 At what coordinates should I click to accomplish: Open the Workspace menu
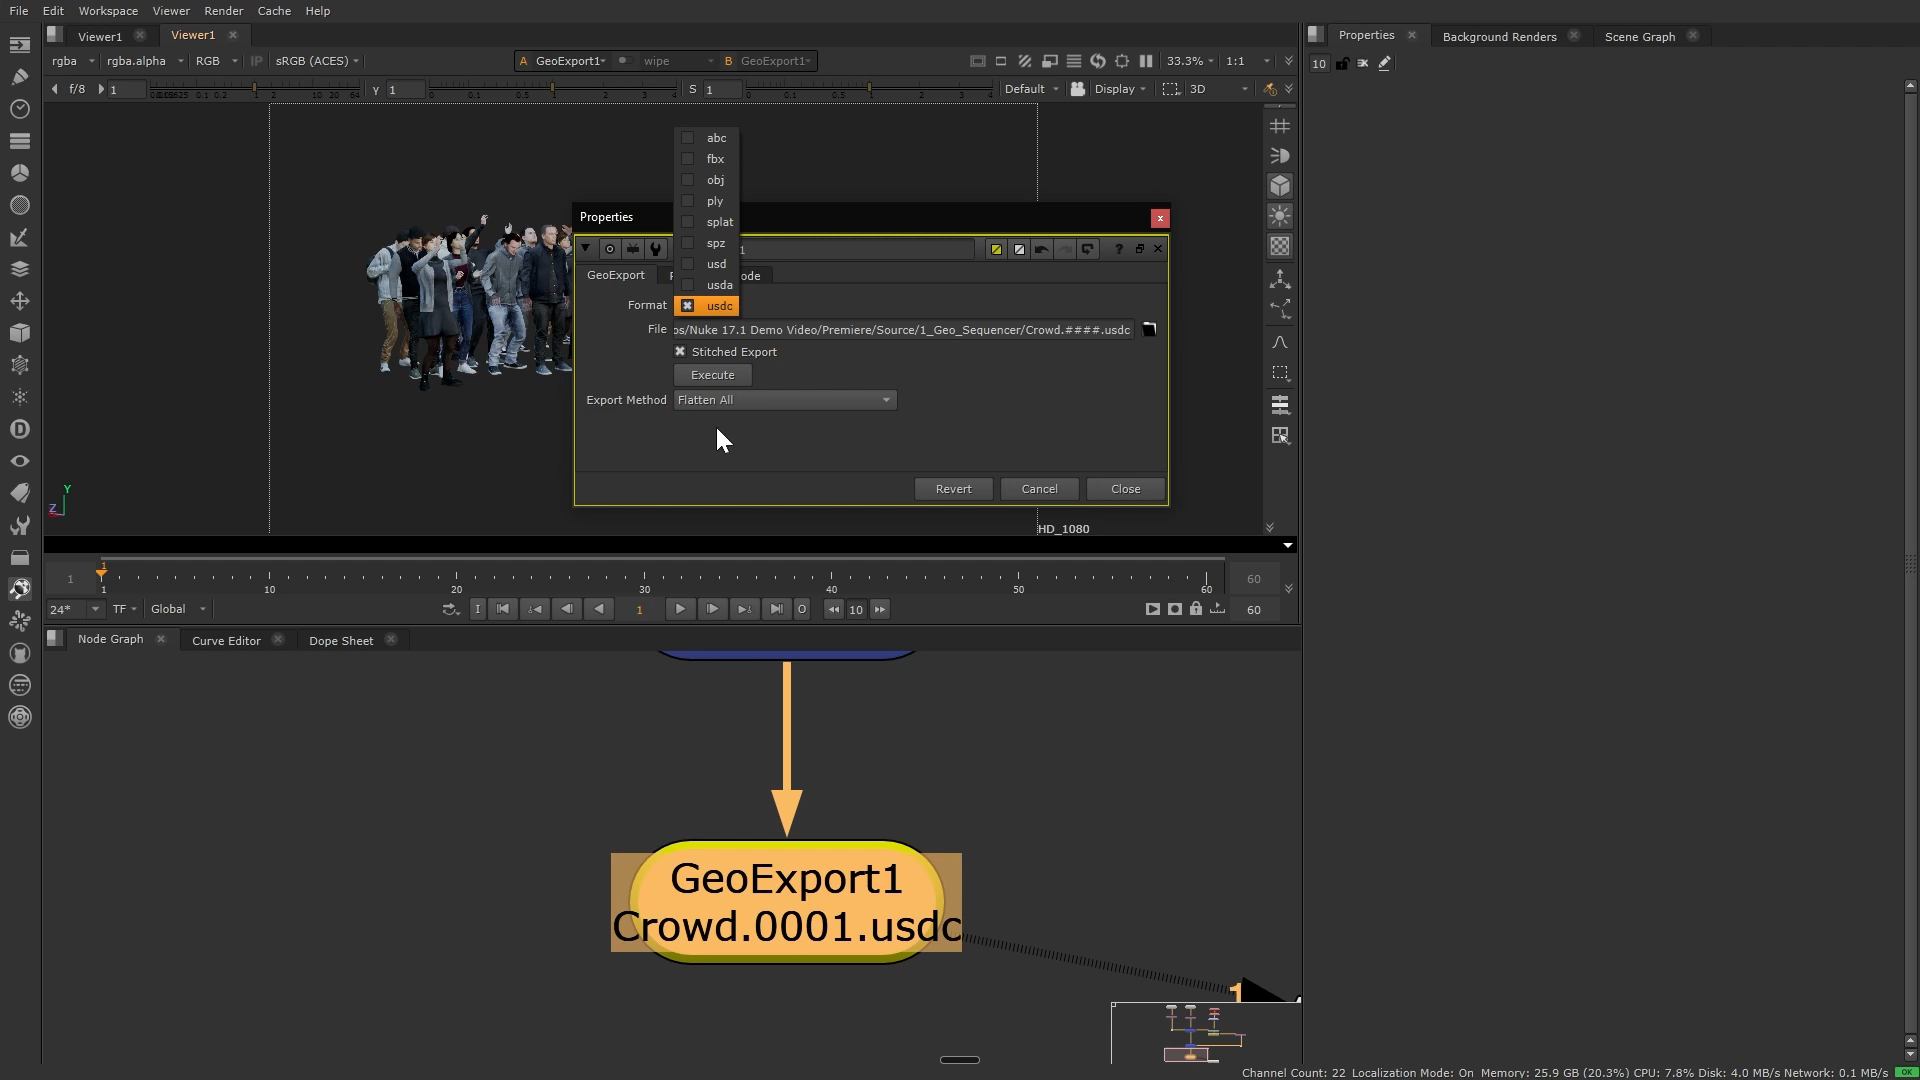coord(108,11)
